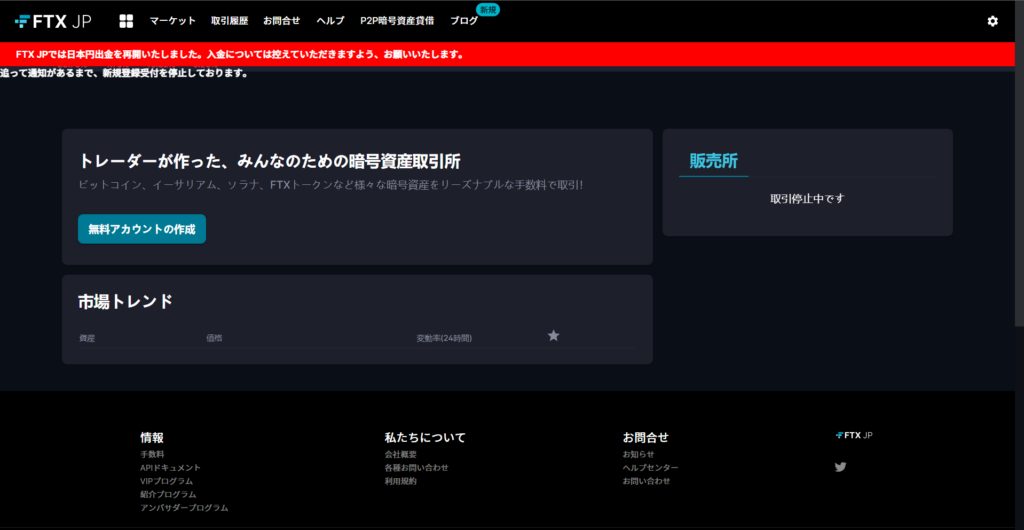Open the マーケット menu item
1024x530 pixels.
(172, 21)
